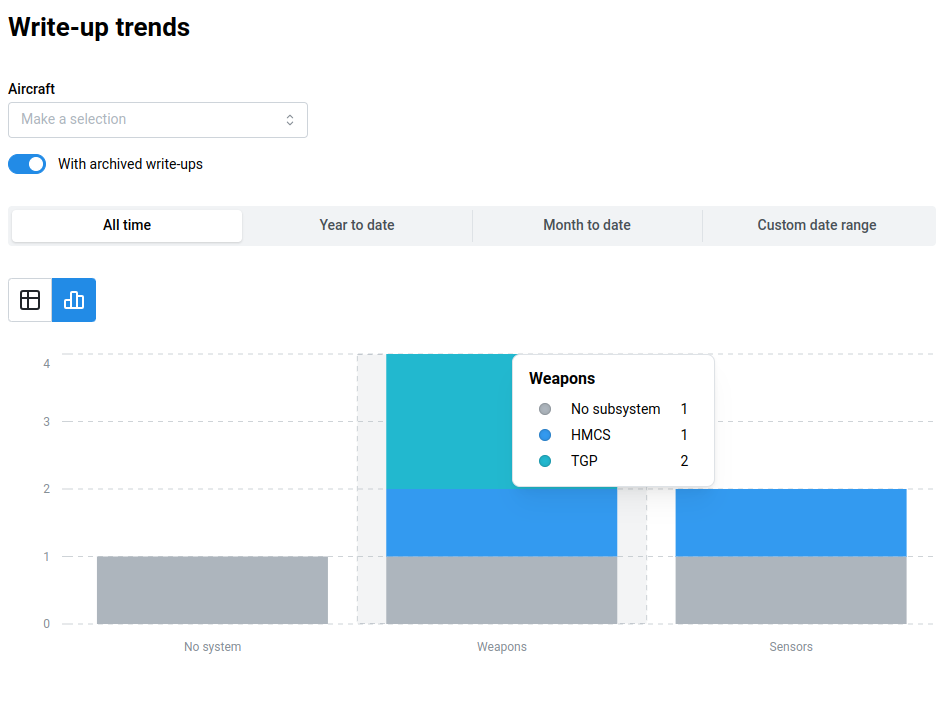This screenshot has width=949, height=725.
Task: Click the gray No system bar
Action: tap(212, 590)
